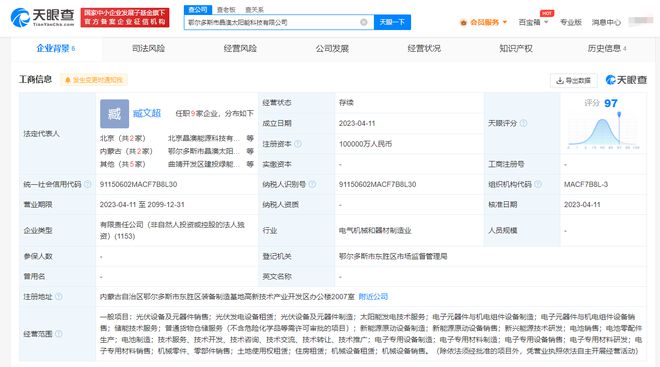Click the blurred user avatar in the top right
Viewport: 660px width, 367px height.
click(x=641, y=22)
